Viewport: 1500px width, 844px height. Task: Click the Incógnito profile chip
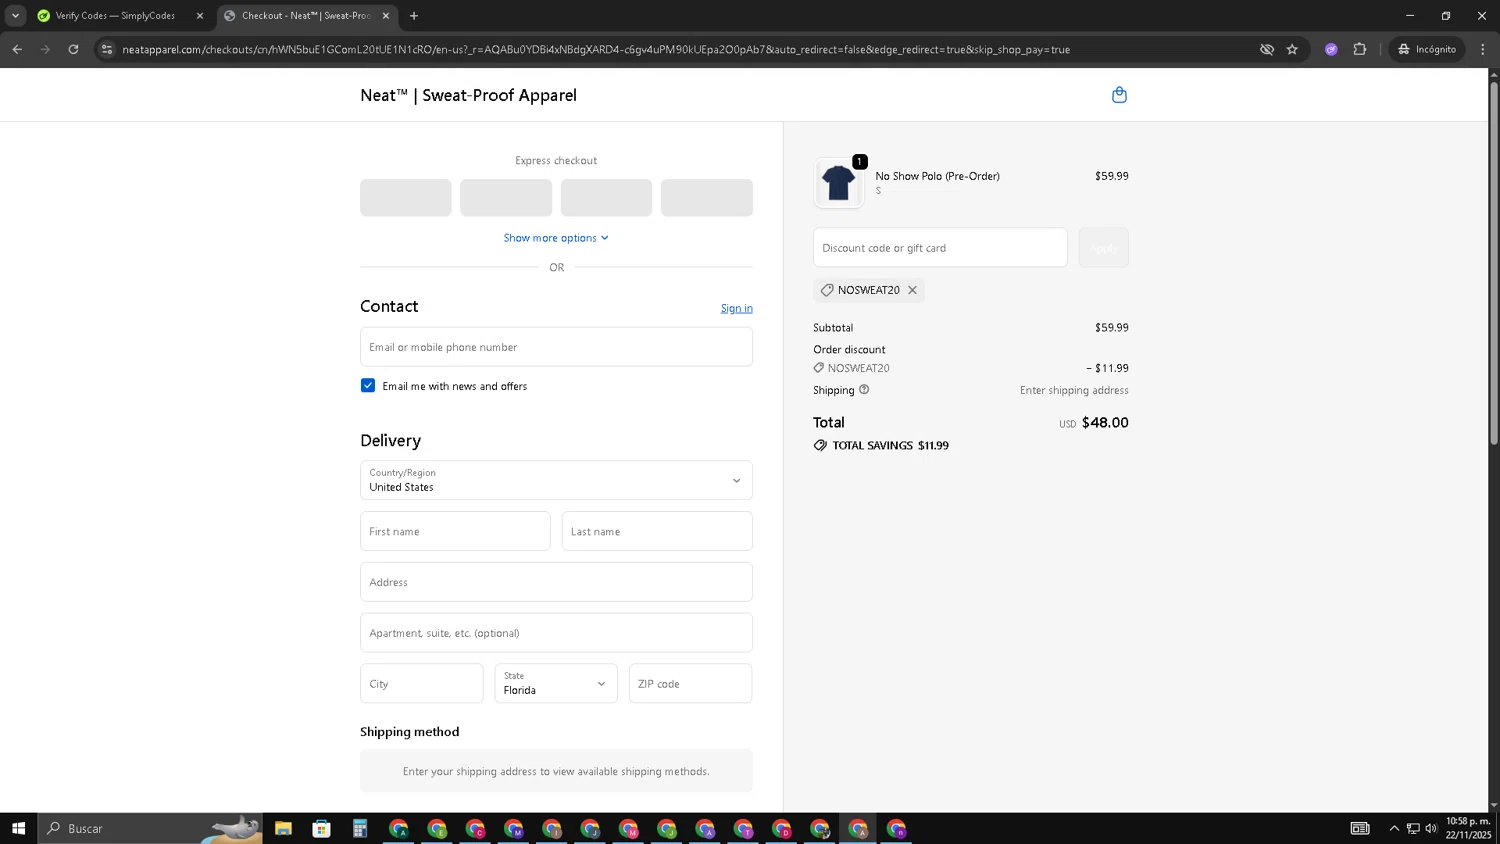(1427, 49)
